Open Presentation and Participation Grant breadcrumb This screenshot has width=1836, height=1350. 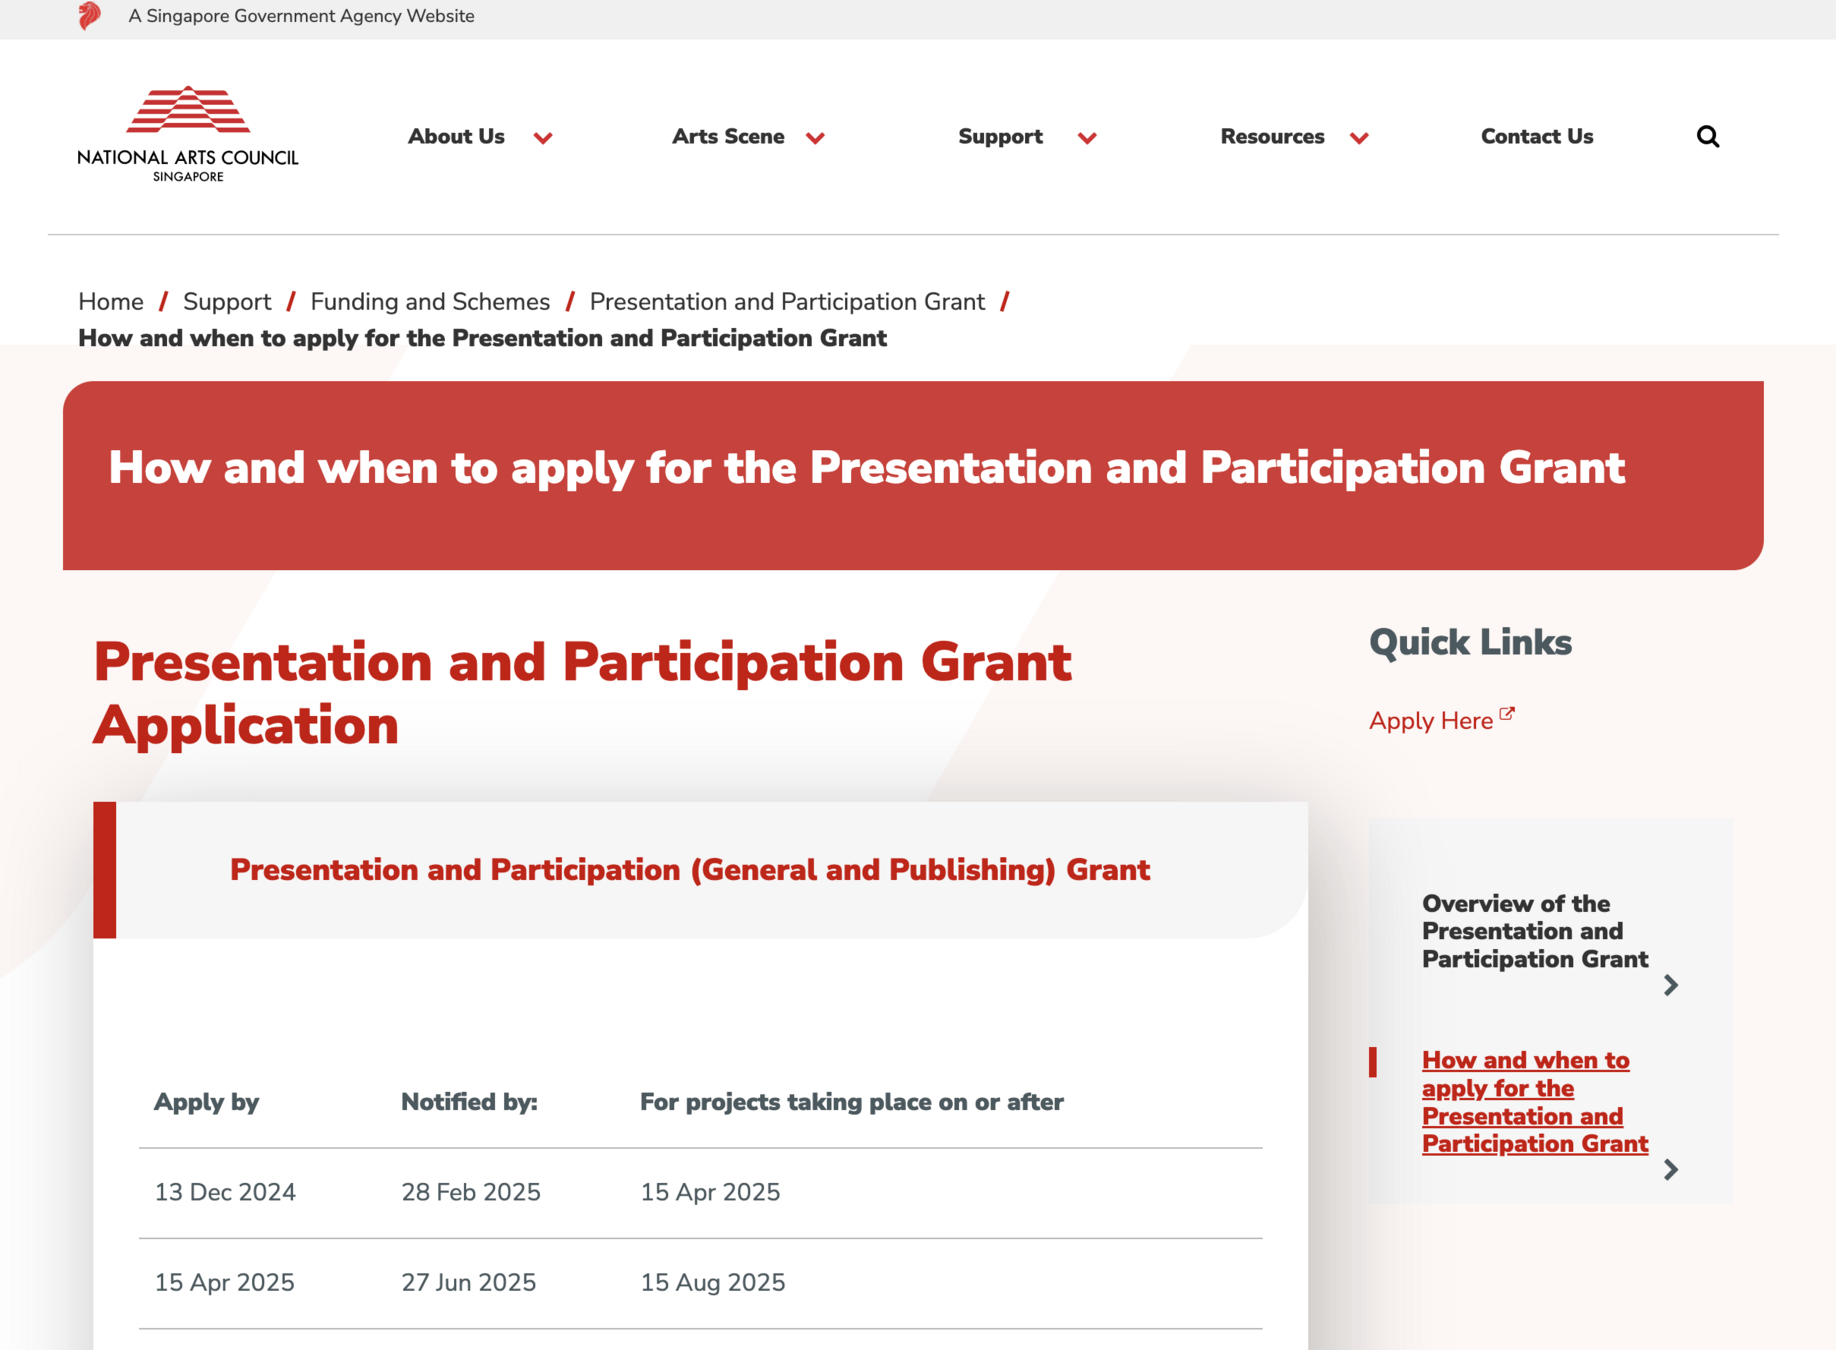coord(787,301)
